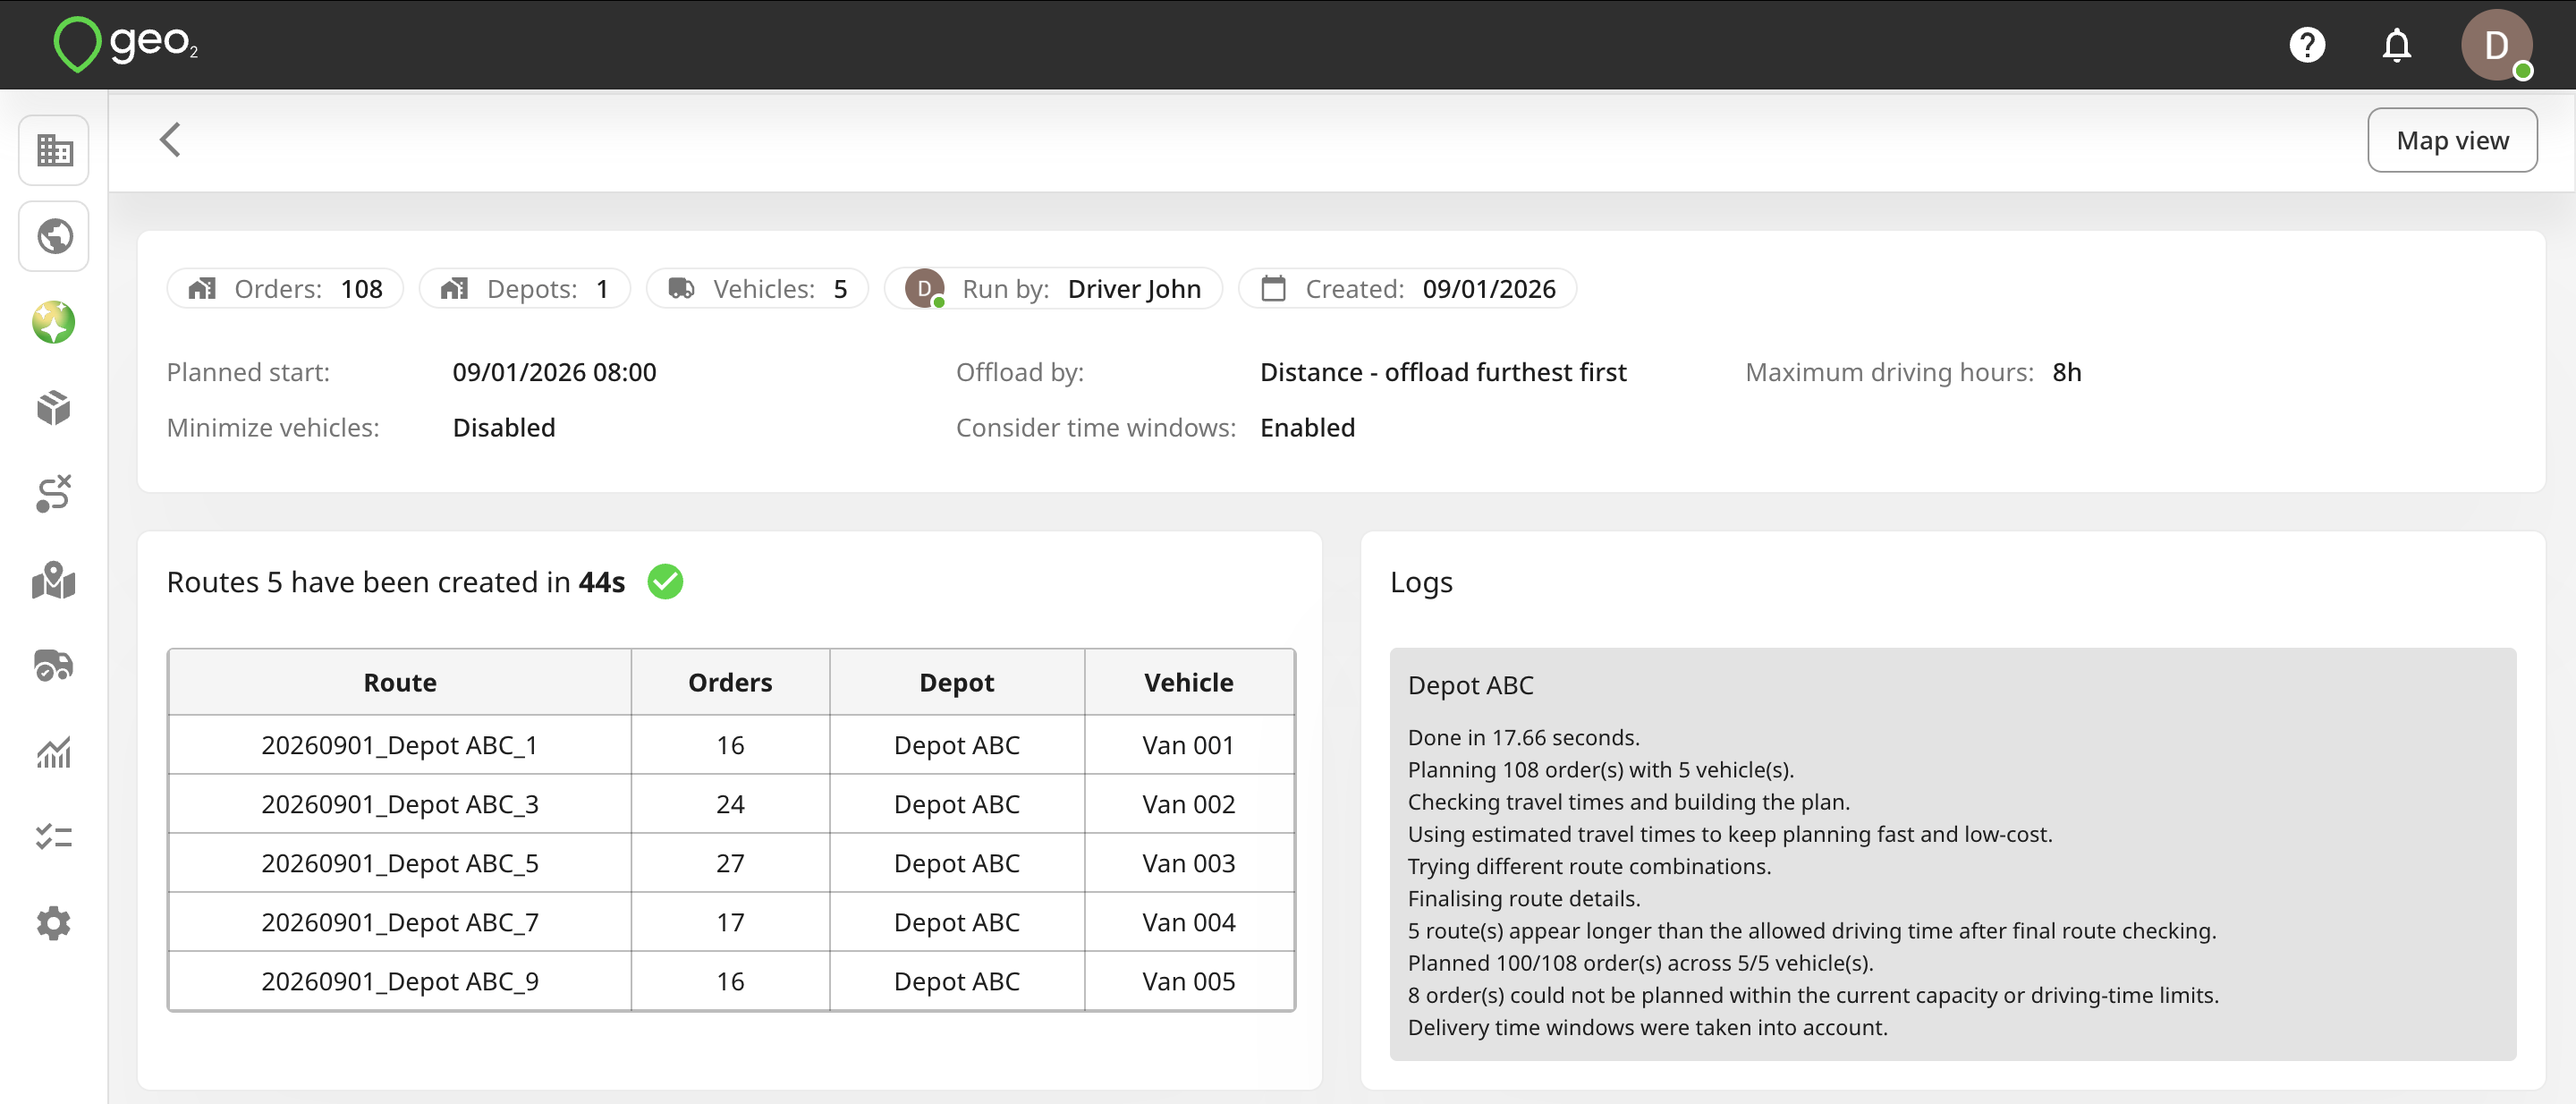Screen dimensions: 2576x1104
Task: Click the Orders: 108 chip
Action: click(285, 289)
